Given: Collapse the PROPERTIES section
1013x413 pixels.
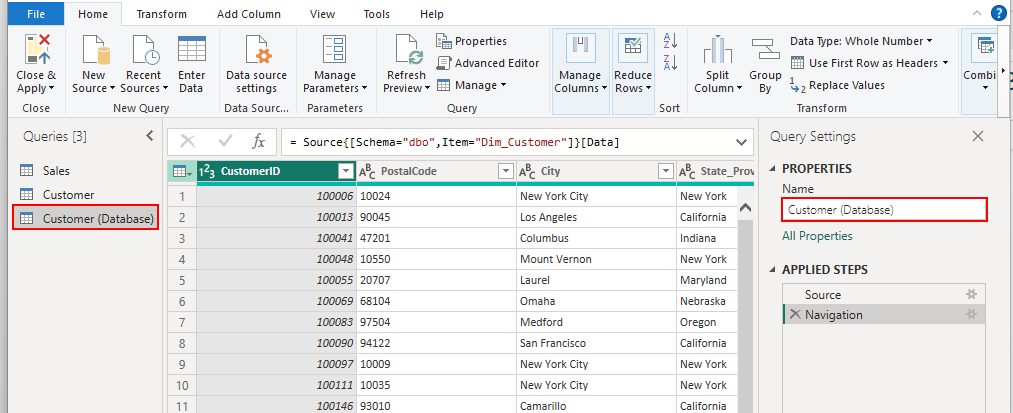Looking at the screenshot, I should 773,169.
